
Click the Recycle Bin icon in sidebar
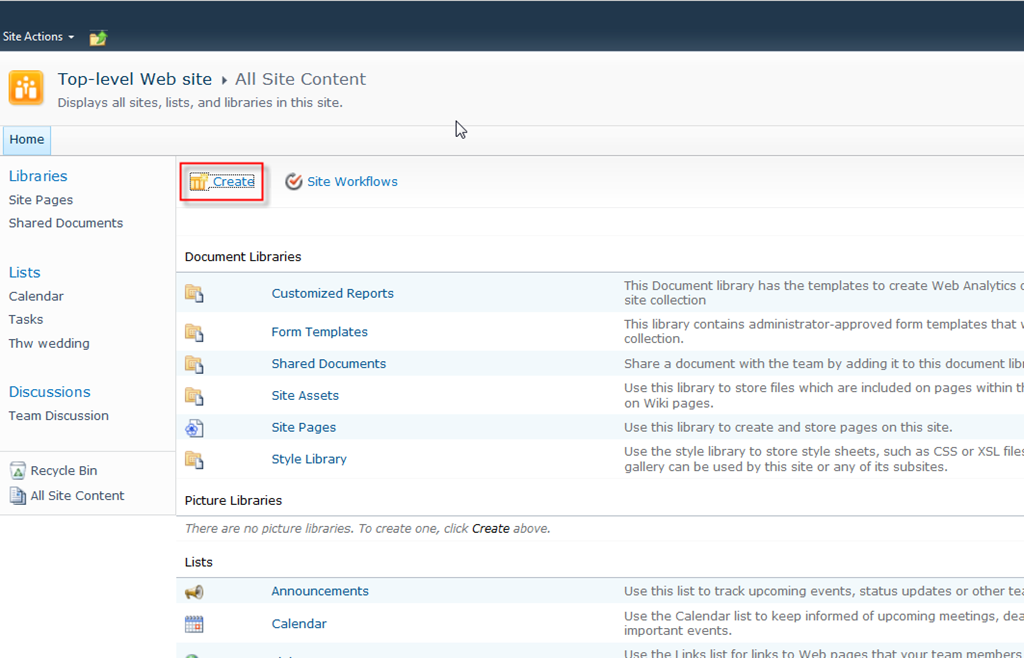pyautogui.click(x=18, y=471)
